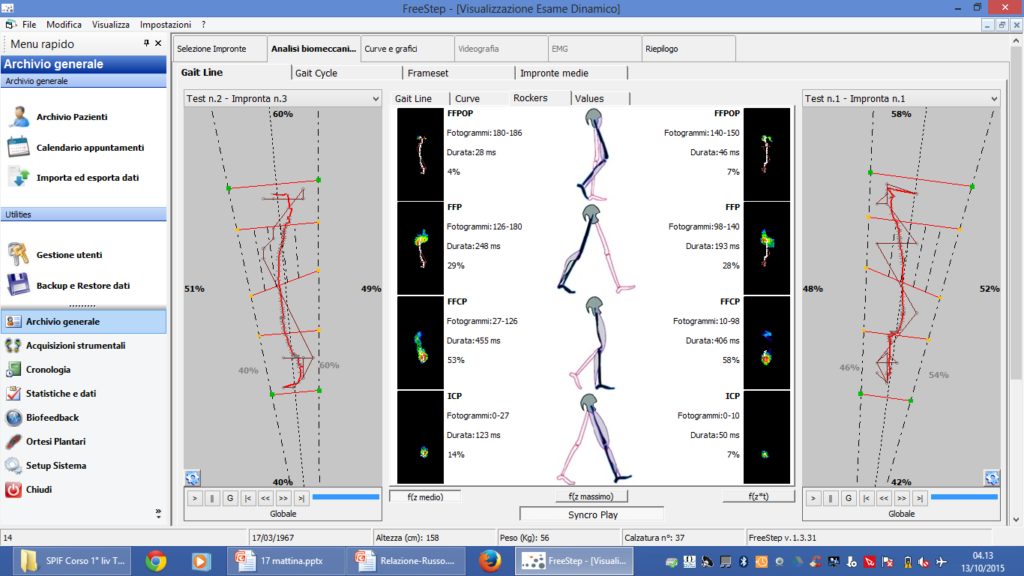Open the ? help menu
The height and width of the screenshot is (576, 1024).
[203, 25]
